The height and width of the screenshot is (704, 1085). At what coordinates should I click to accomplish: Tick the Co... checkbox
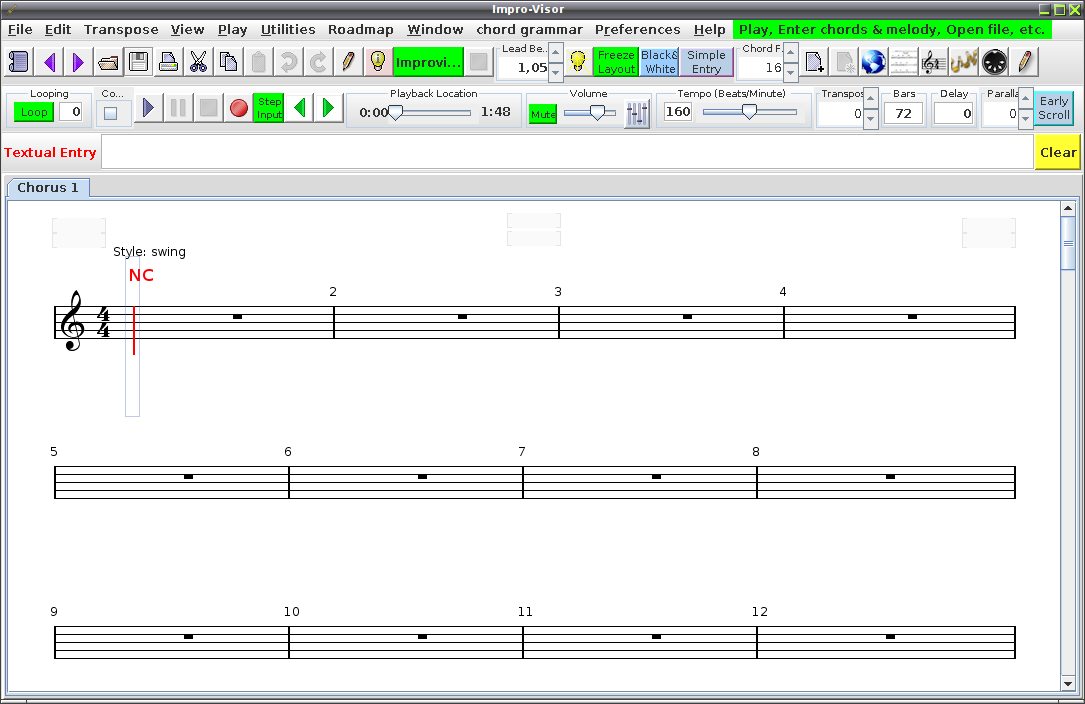click(x=111, y=113)
